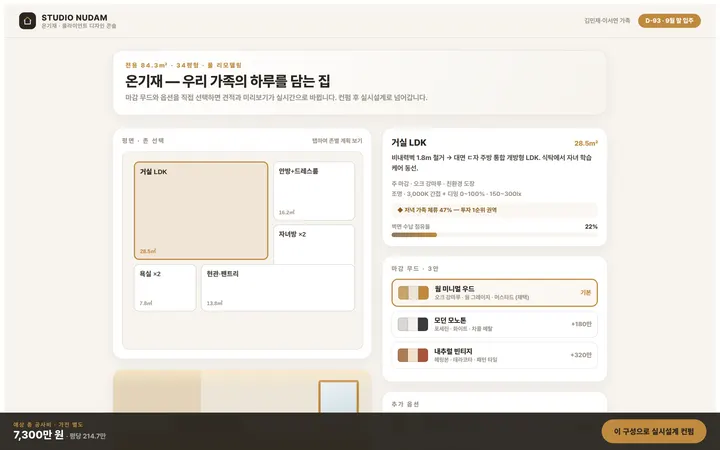Click the '+180만' price on 모던 모노톤
The height and width of the screenshot is (450, 720).
[581, 324]
